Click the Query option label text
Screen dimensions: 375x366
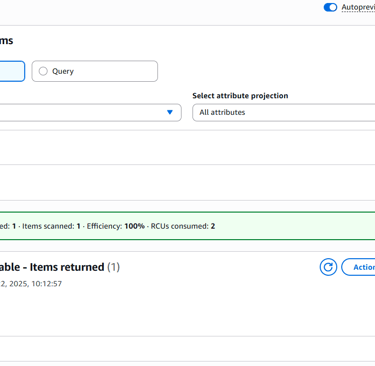tap(63, 71)
